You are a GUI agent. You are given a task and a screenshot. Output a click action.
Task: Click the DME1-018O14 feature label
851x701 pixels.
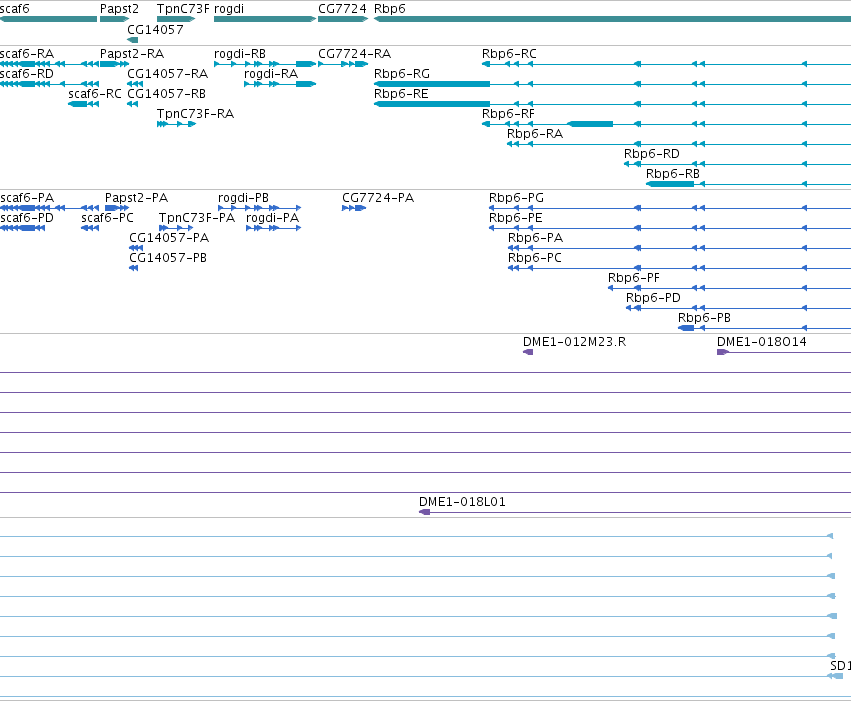click(x=761, y=342)
